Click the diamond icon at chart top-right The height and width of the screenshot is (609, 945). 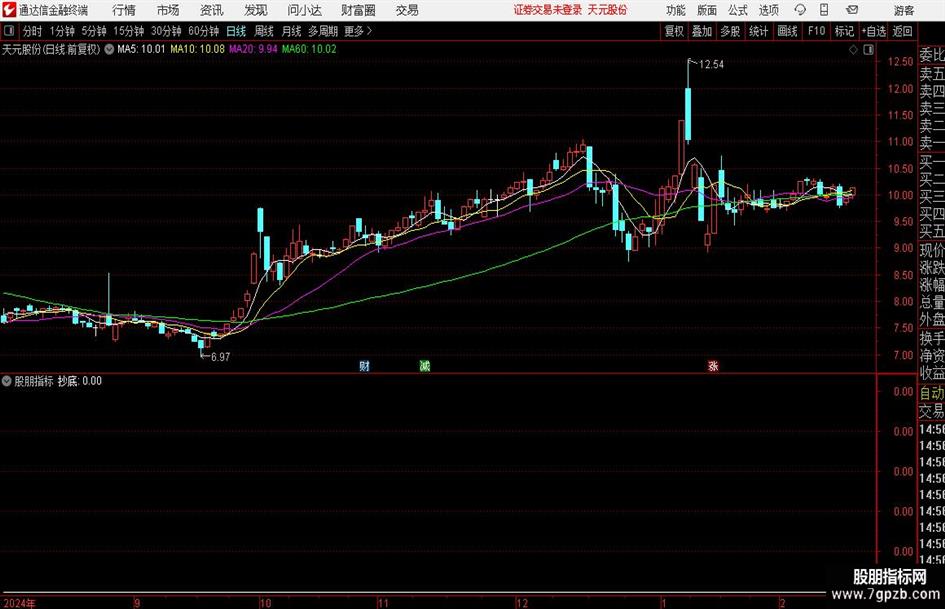(x=853, y=50)
